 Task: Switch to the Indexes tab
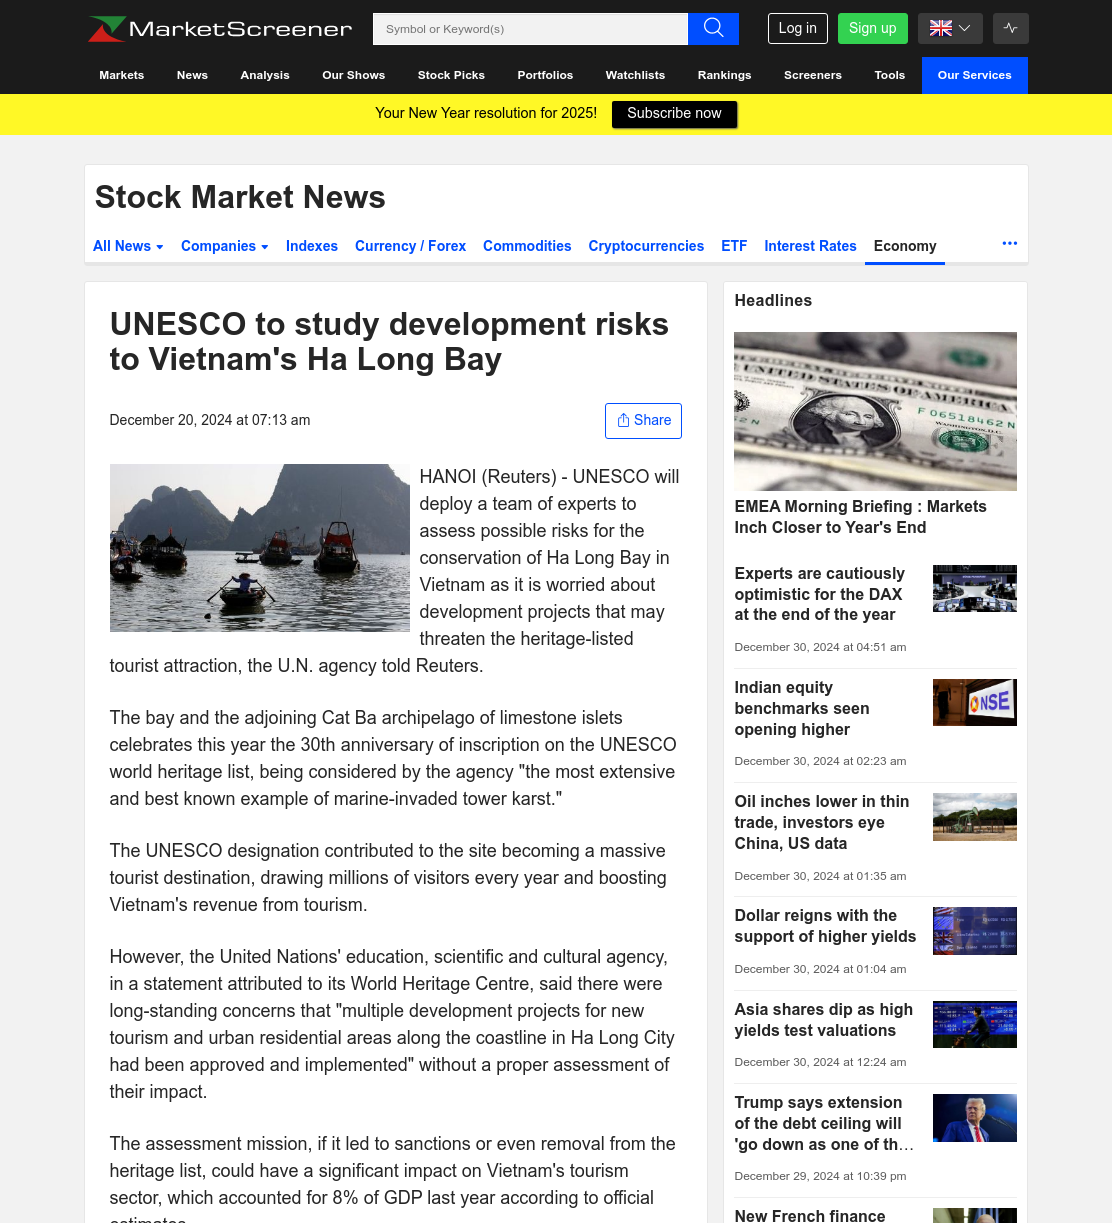click(312, 246)
